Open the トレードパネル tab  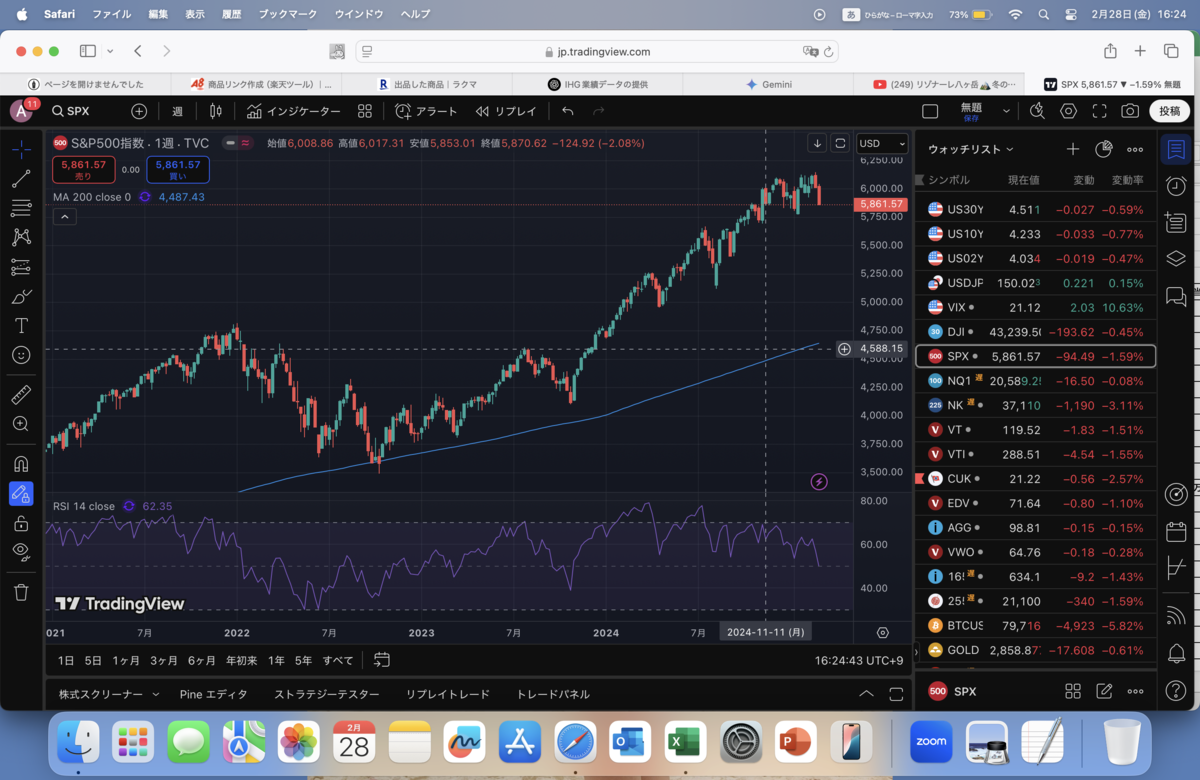point(553,694)
